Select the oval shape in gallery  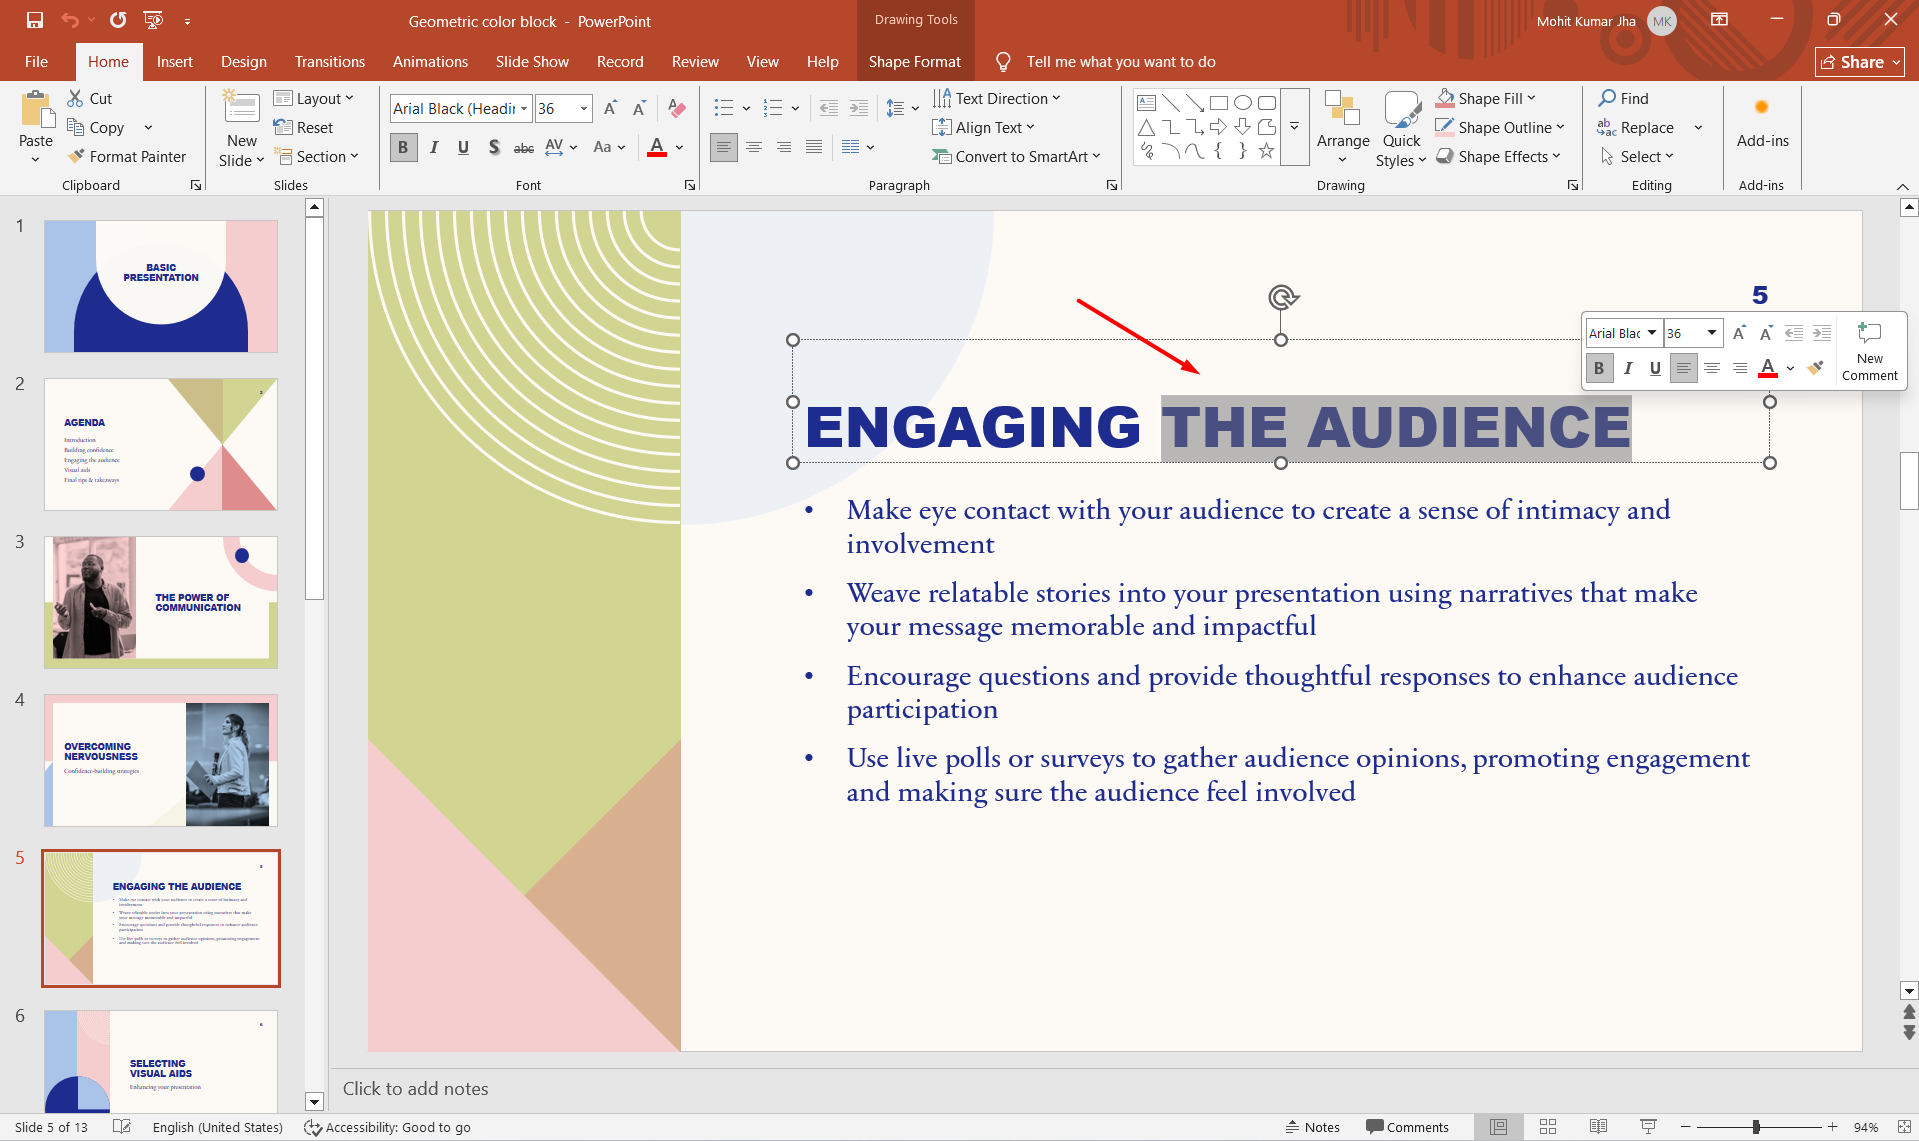pos(1242,102)
